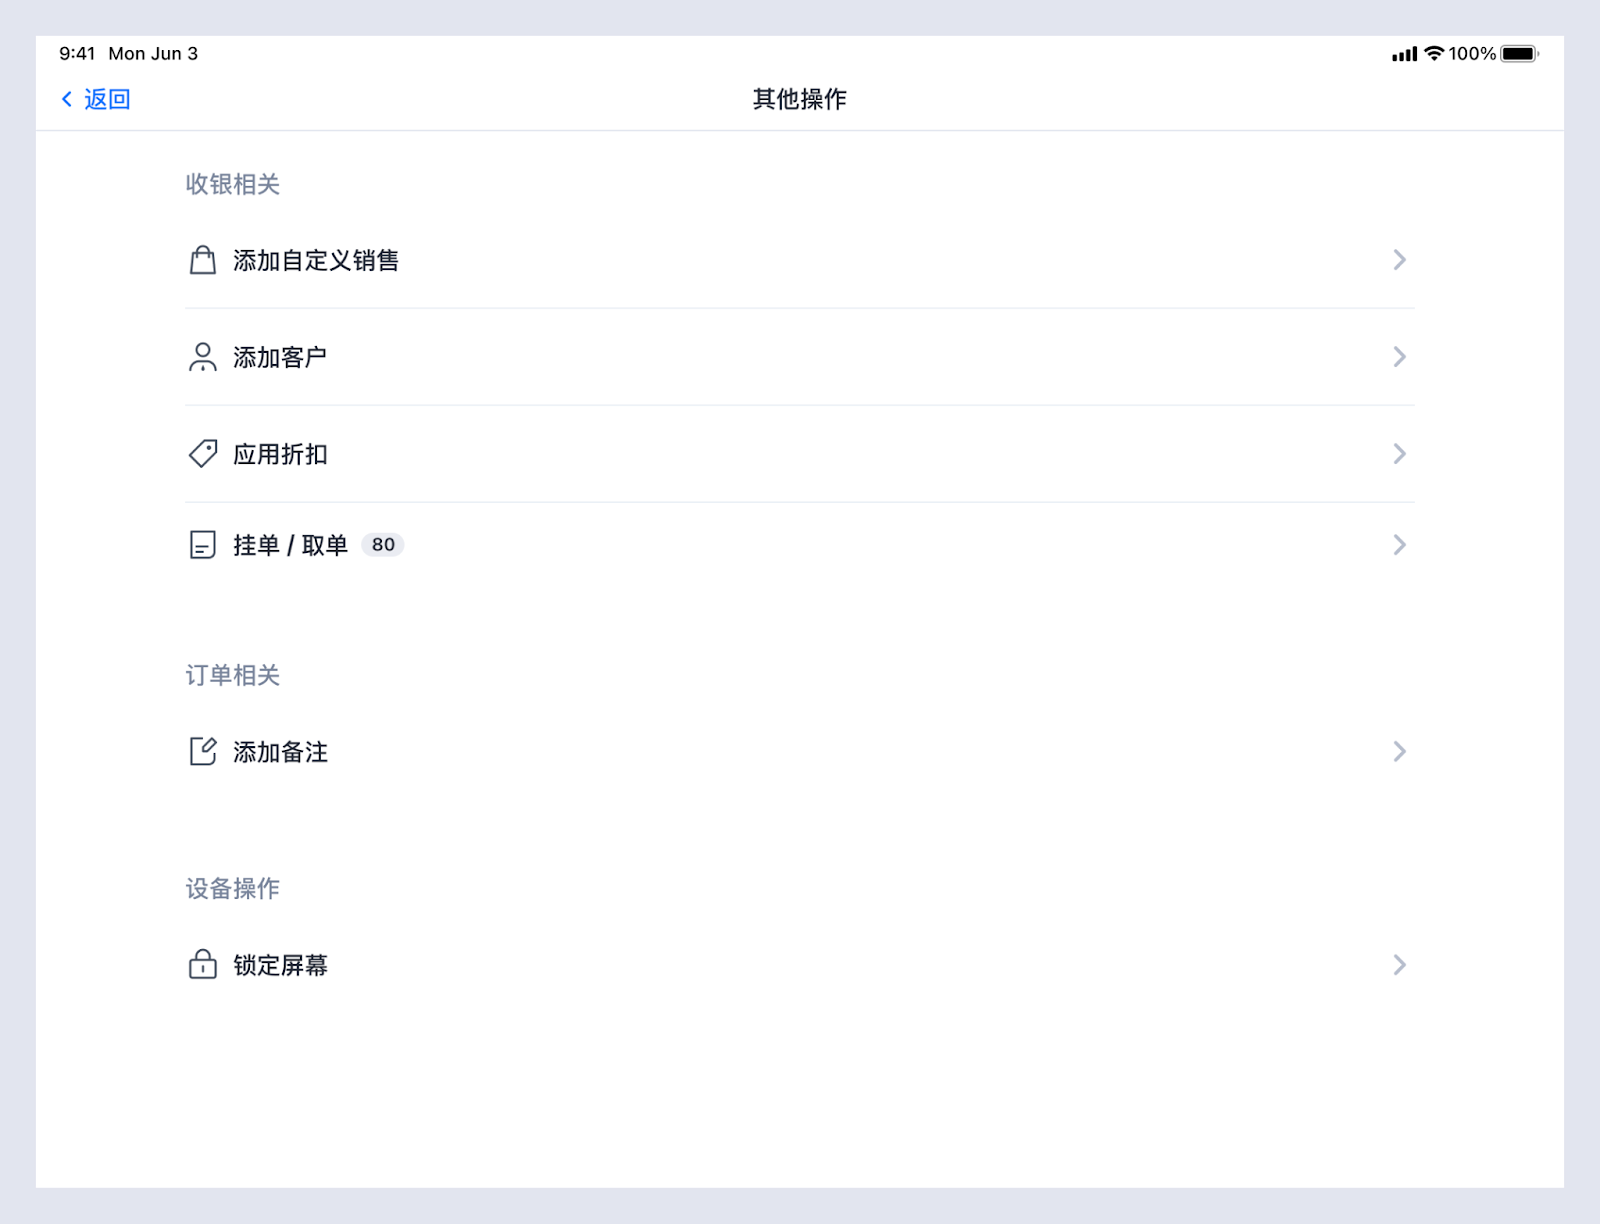Tap the Wi-Fi icon in status bar
Viewport: 1600px width, 1224px height.
[x=1434, y=54]
